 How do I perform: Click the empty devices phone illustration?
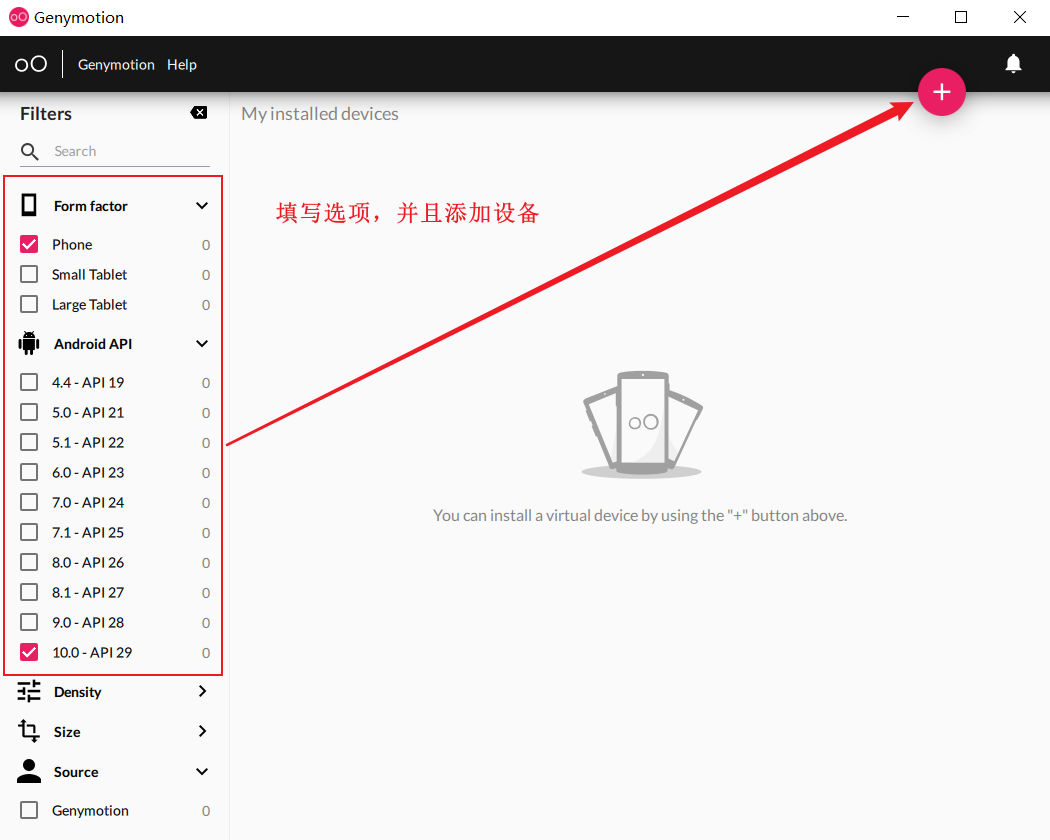tap(642, 424)
